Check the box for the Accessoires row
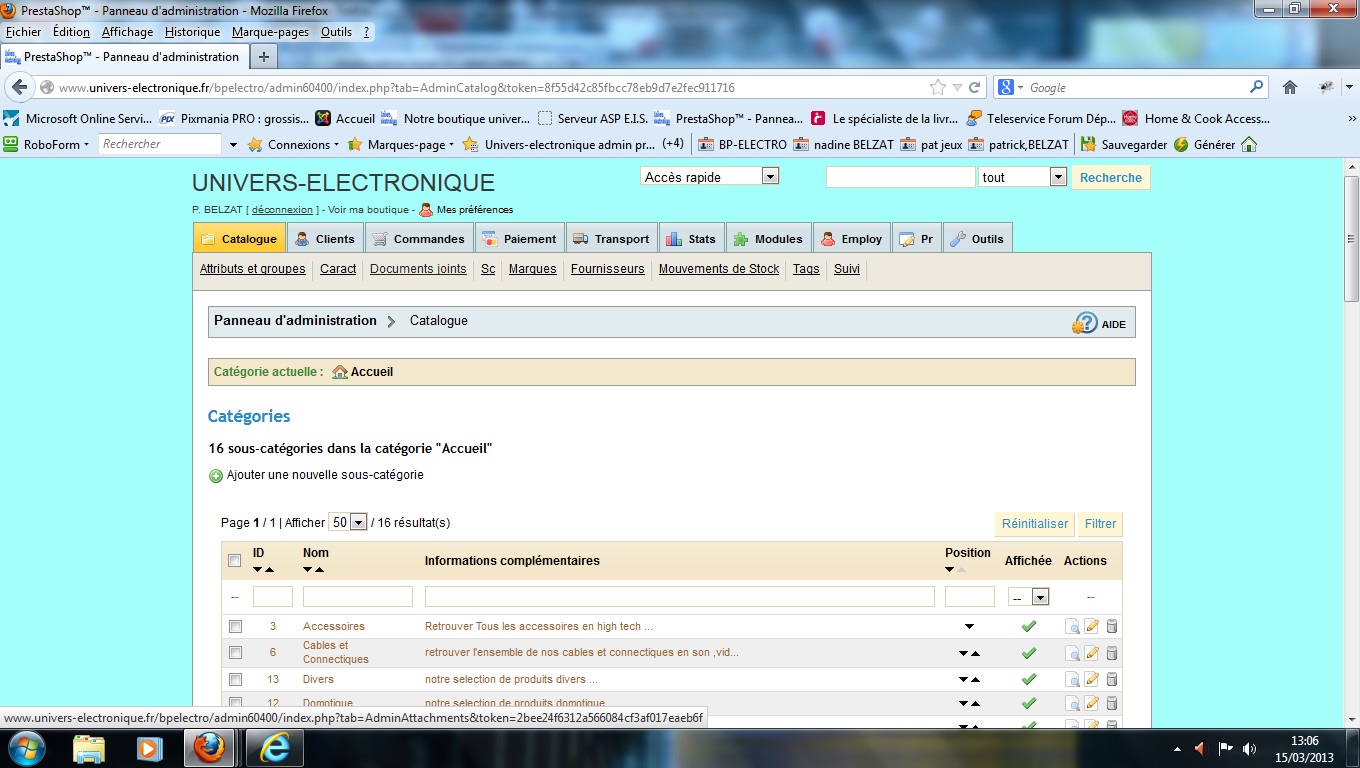Viewport: 1360px width, 768px height. click(x=235, y=627)
